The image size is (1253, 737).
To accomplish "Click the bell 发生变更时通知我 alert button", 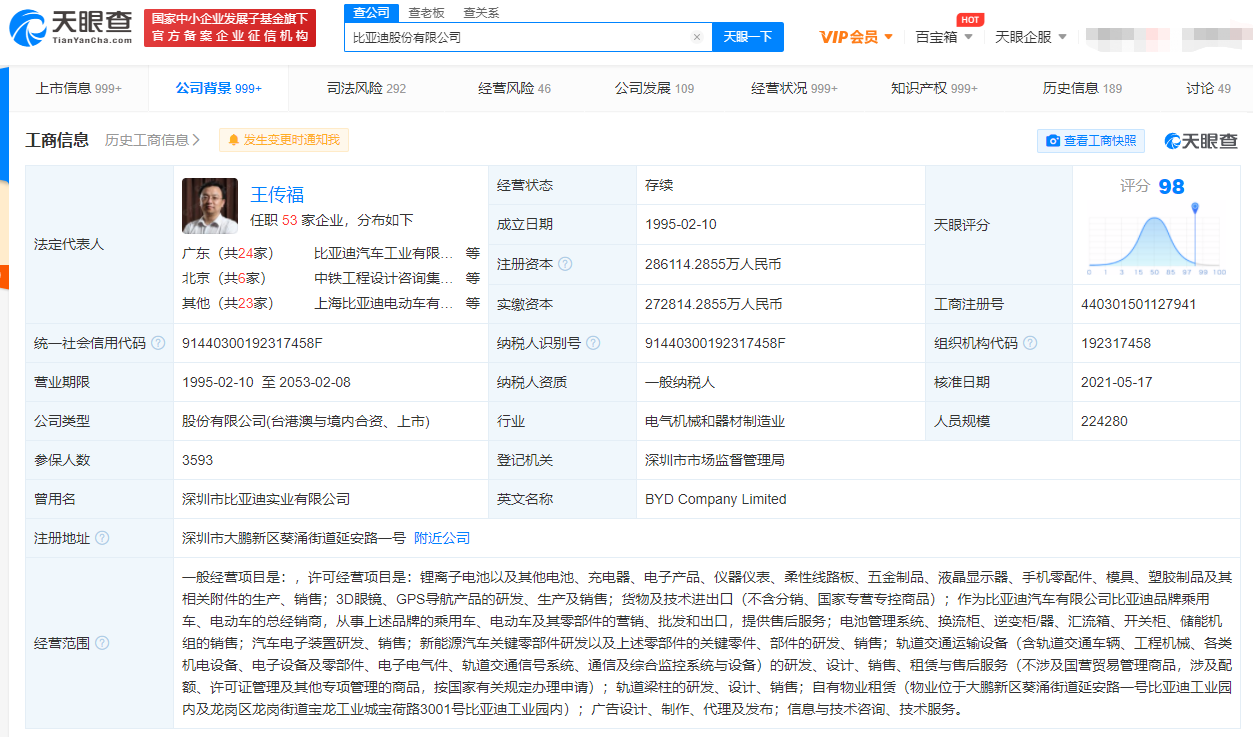I will point(284,140).
